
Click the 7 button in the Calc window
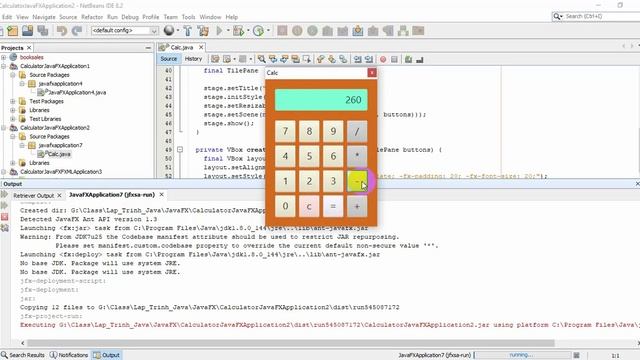[x=285, y=131]
